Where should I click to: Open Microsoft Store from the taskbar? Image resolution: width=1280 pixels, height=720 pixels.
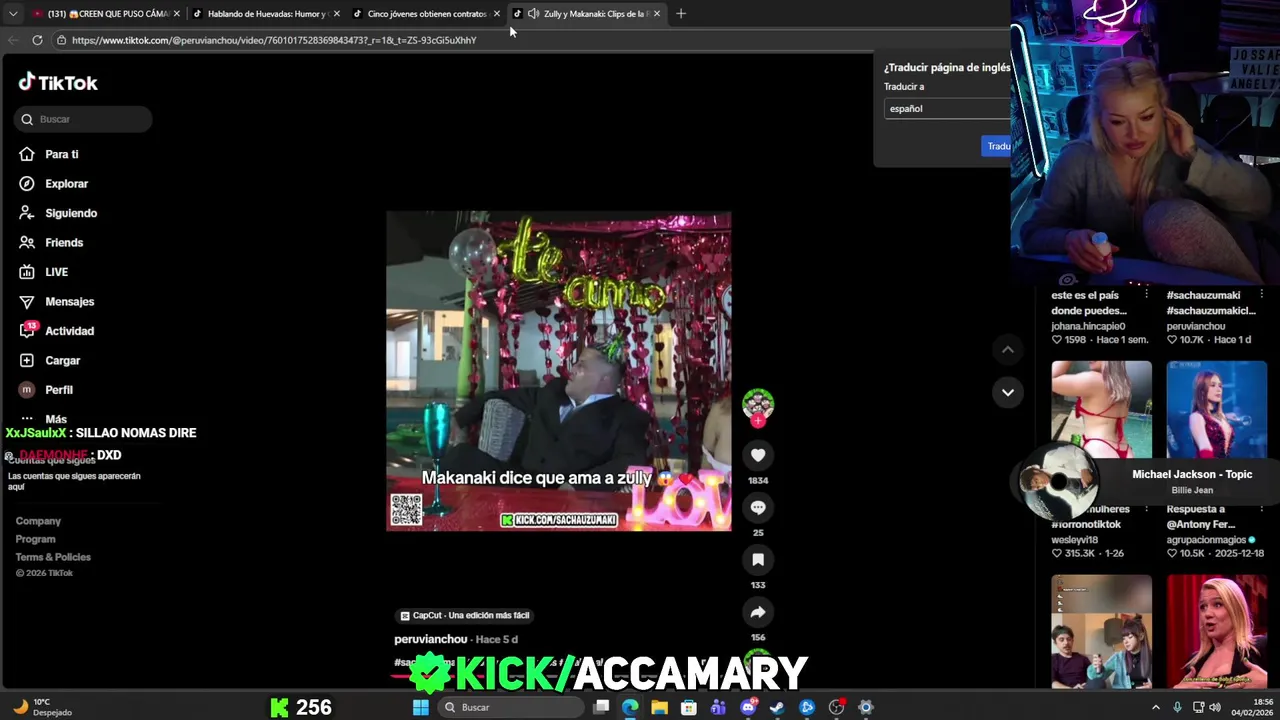pyautogui.click(x=689, y=707)
